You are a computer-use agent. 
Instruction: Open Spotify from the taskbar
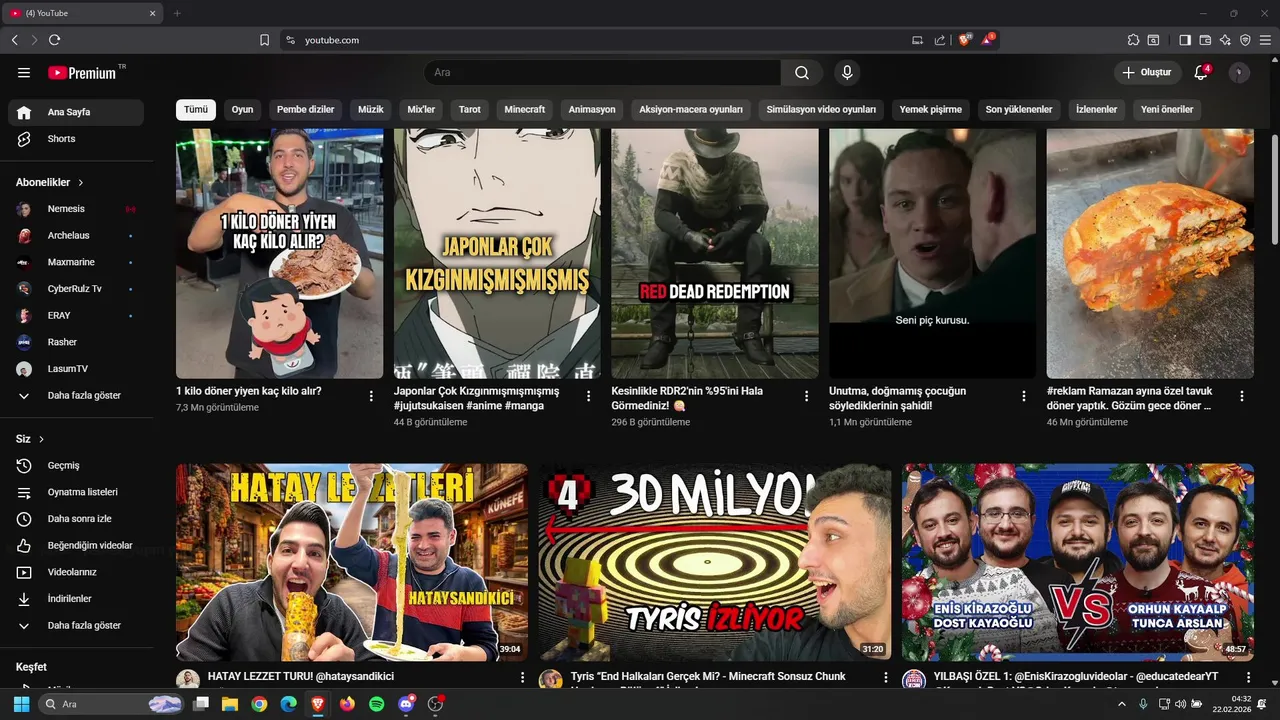pyautogui.click(x=376, y=704)
